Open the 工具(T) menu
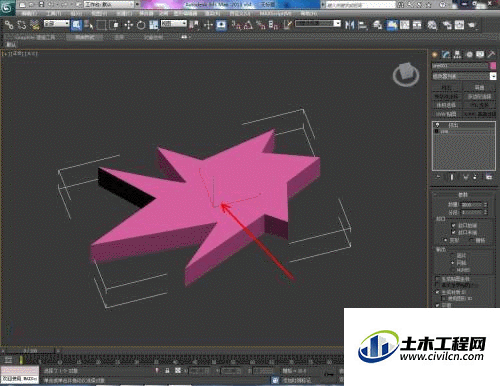The height and width of the screenshot is (386, 500). 54,14
